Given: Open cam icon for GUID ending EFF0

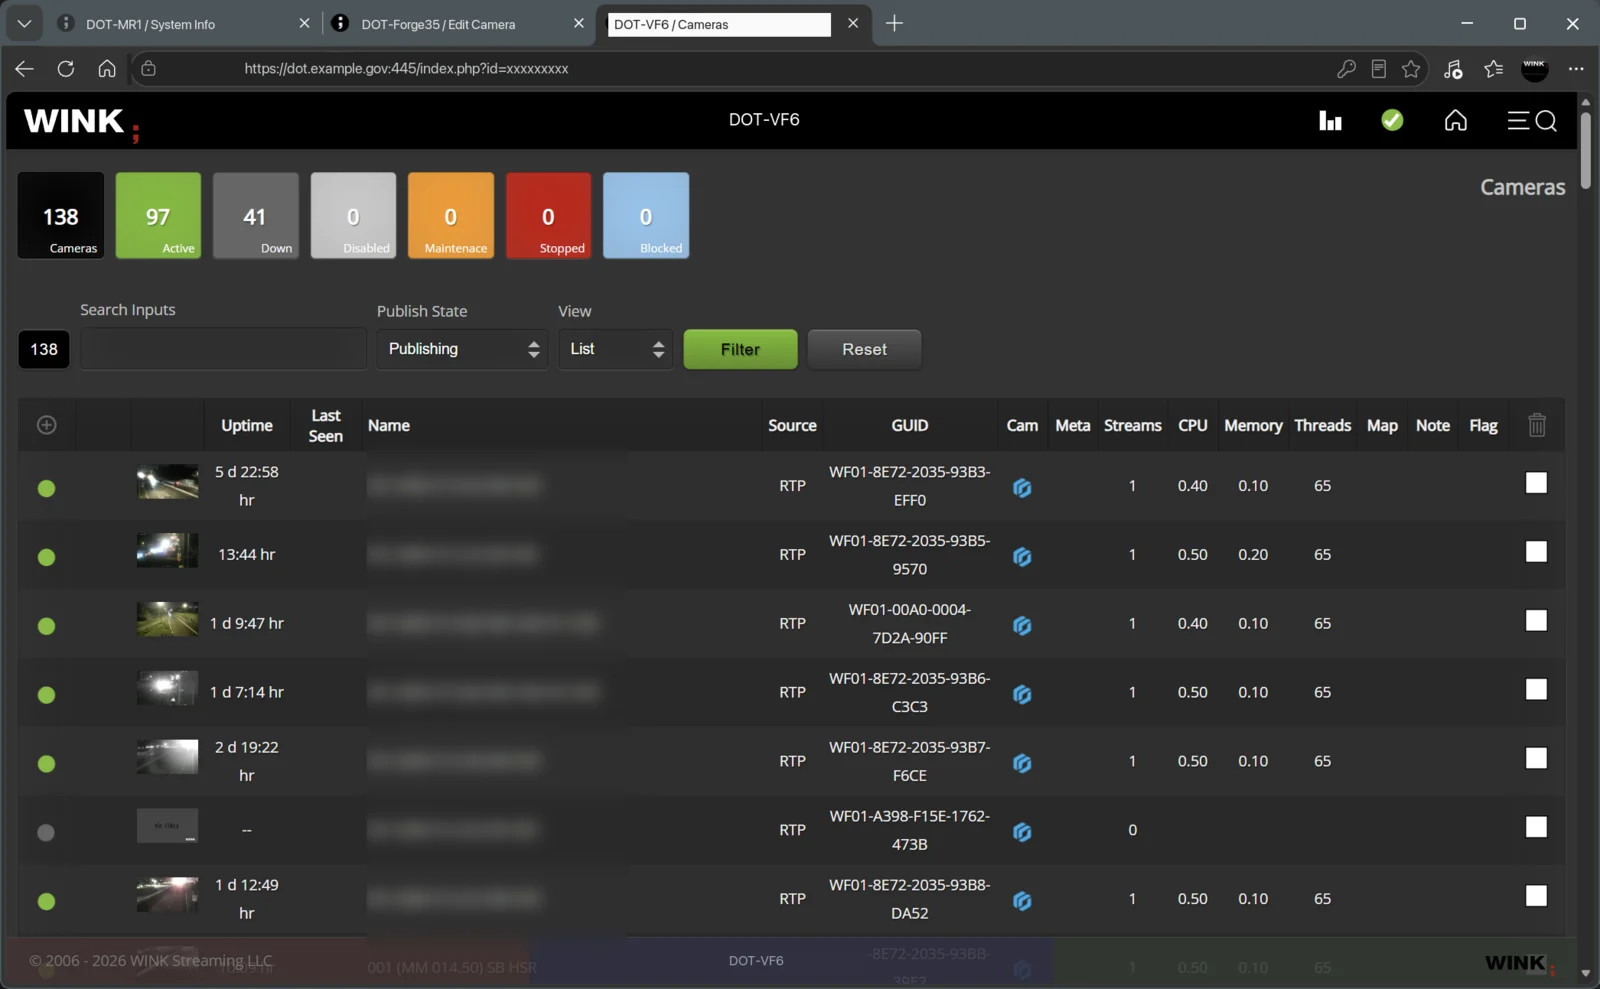Looking at the screenshot, I should pos(1022,488).
